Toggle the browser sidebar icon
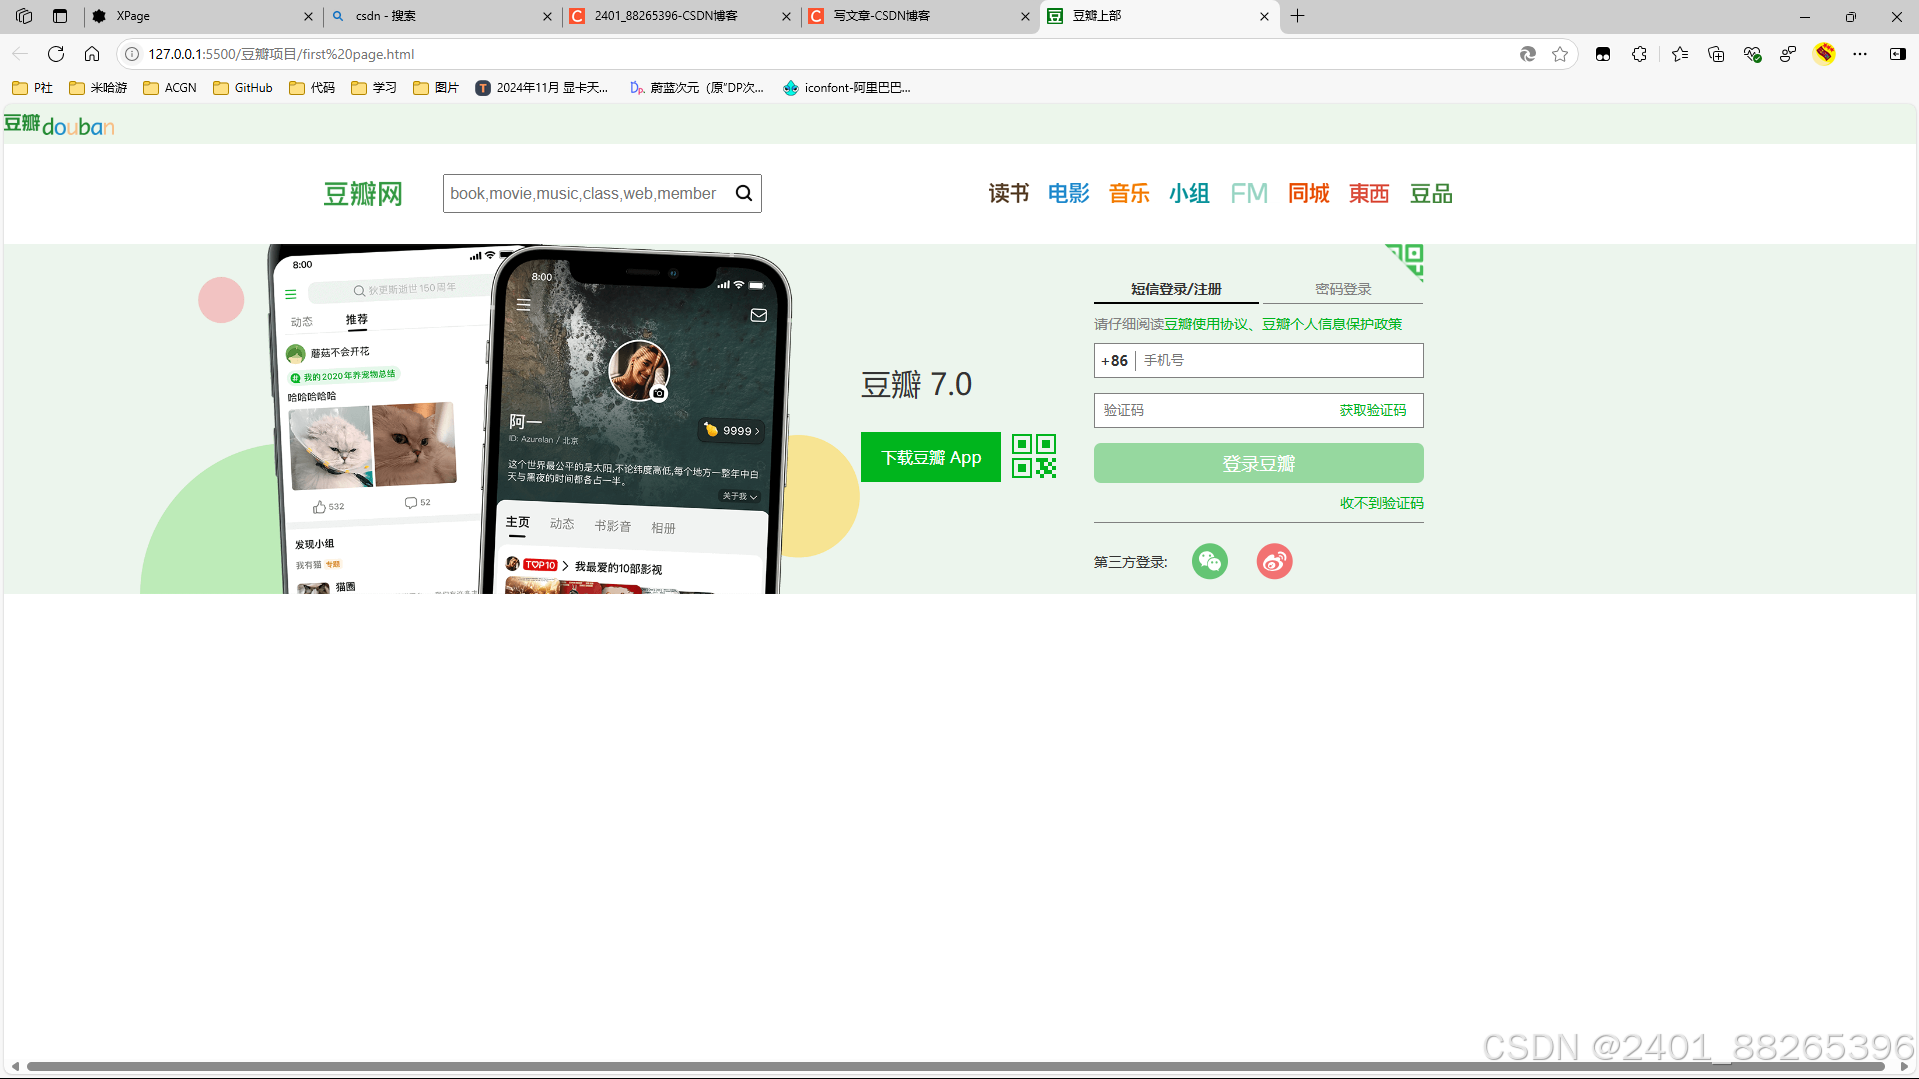This screenshot has height=1079, width=1919. coord(1897,54)
